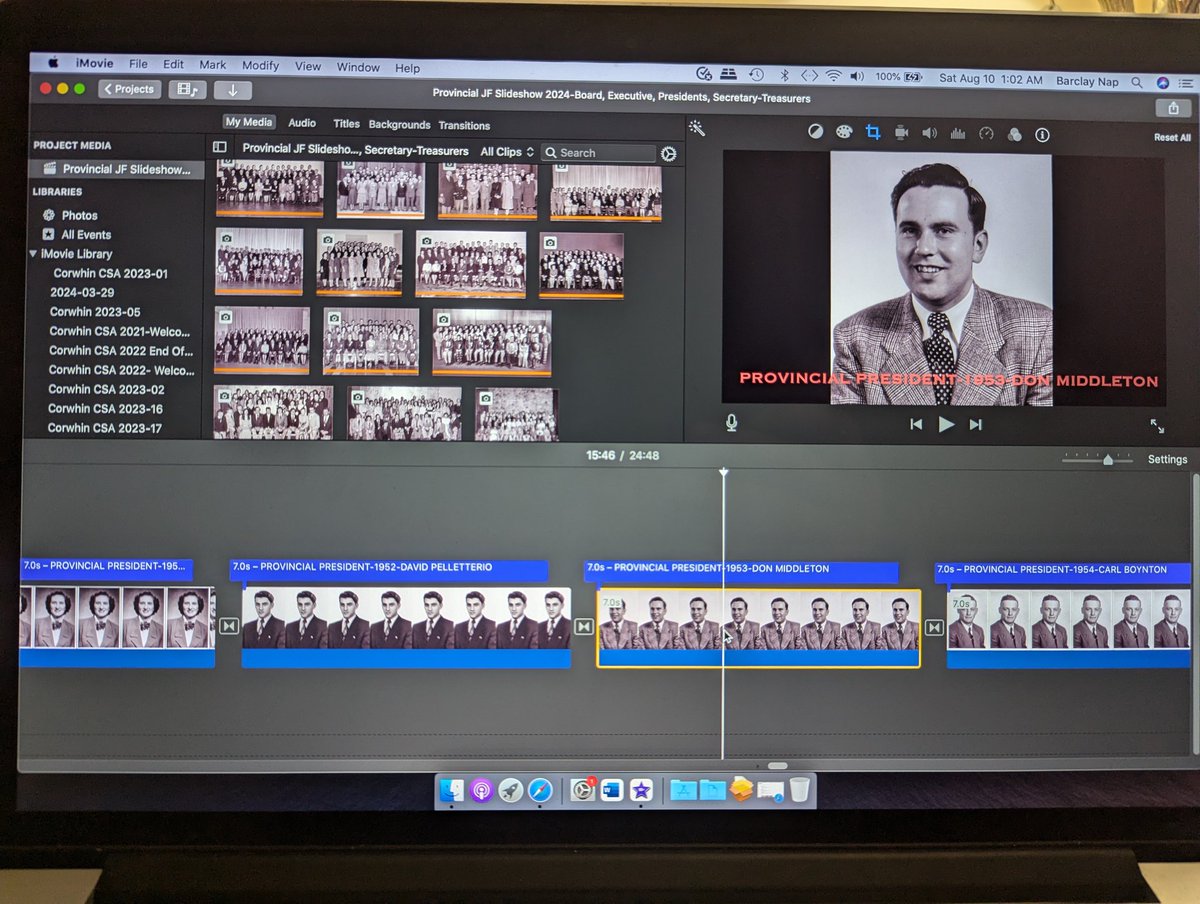1200x904 pixels.
Task: Click the import media down-arrow button
Action: click(x=233, y=90)
